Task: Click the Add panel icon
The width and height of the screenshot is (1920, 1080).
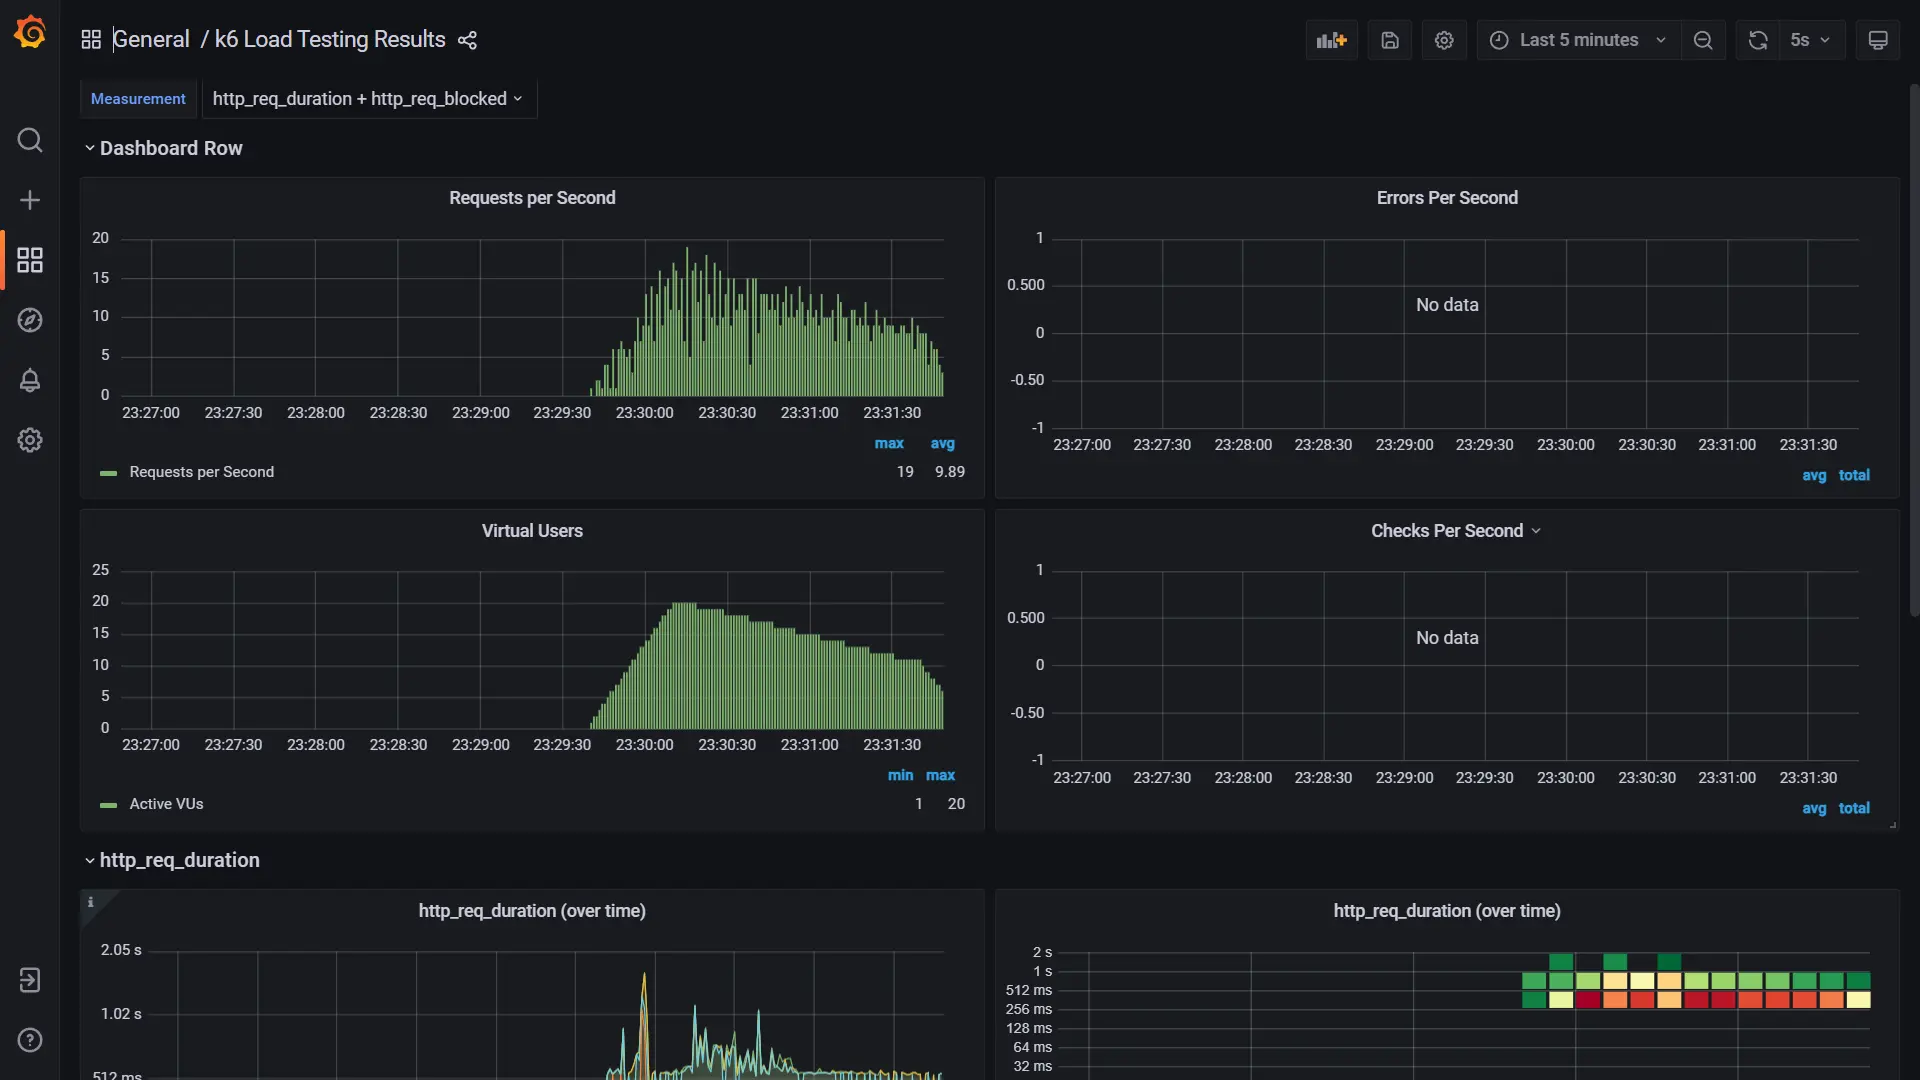Action: [x=1331, y=40]
